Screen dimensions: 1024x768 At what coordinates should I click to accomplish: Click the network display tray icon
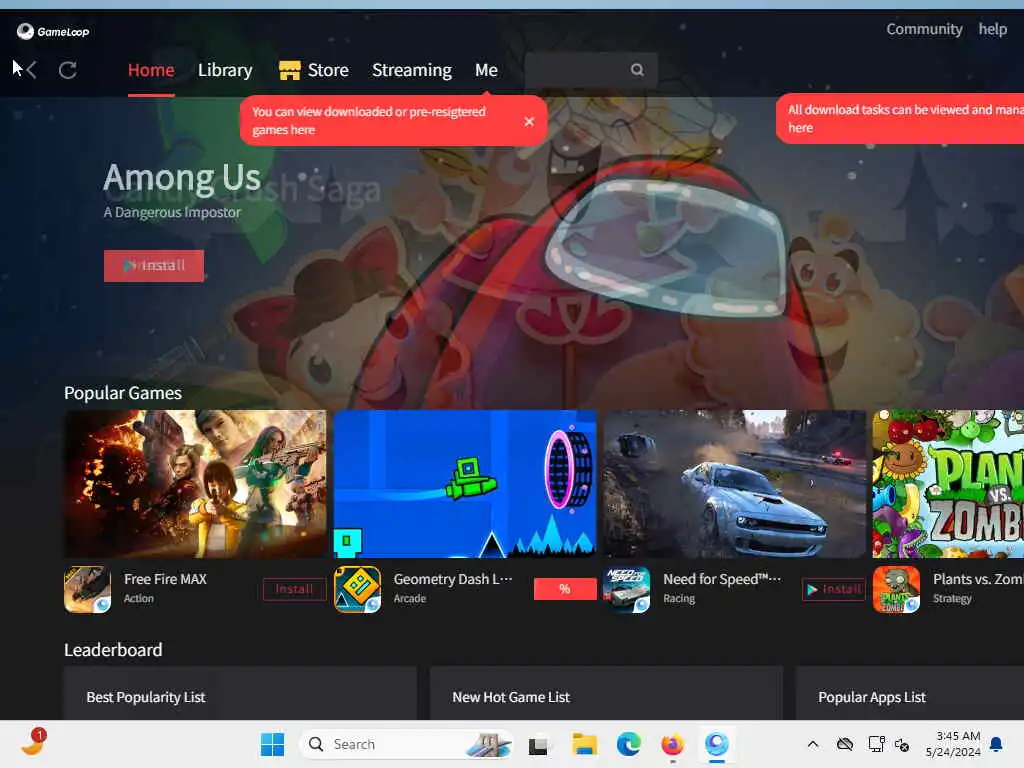(x=876, y=744)
